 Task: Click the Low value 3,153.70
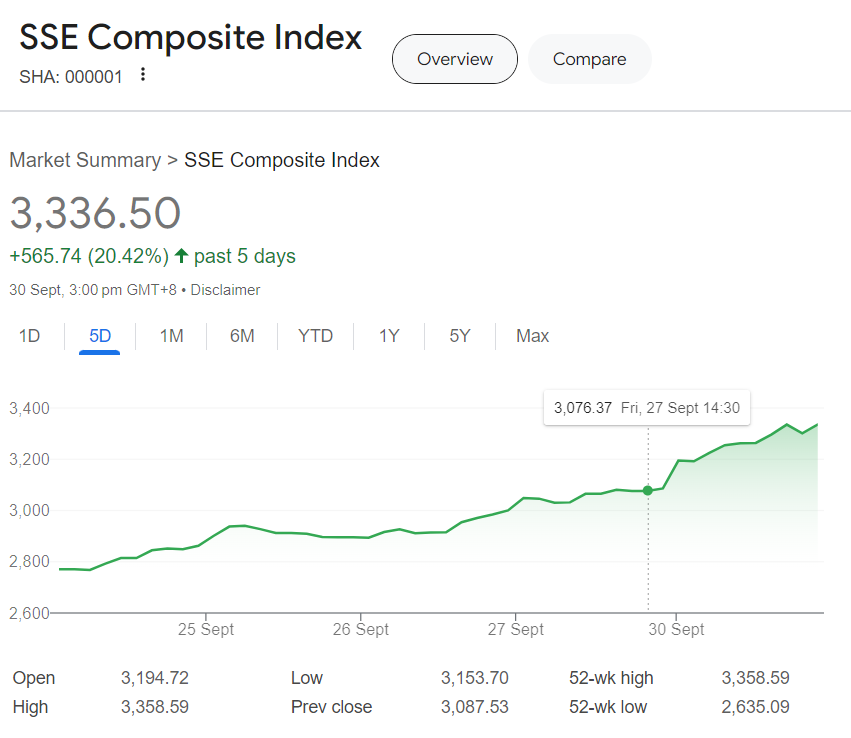(x=474, y=678)
